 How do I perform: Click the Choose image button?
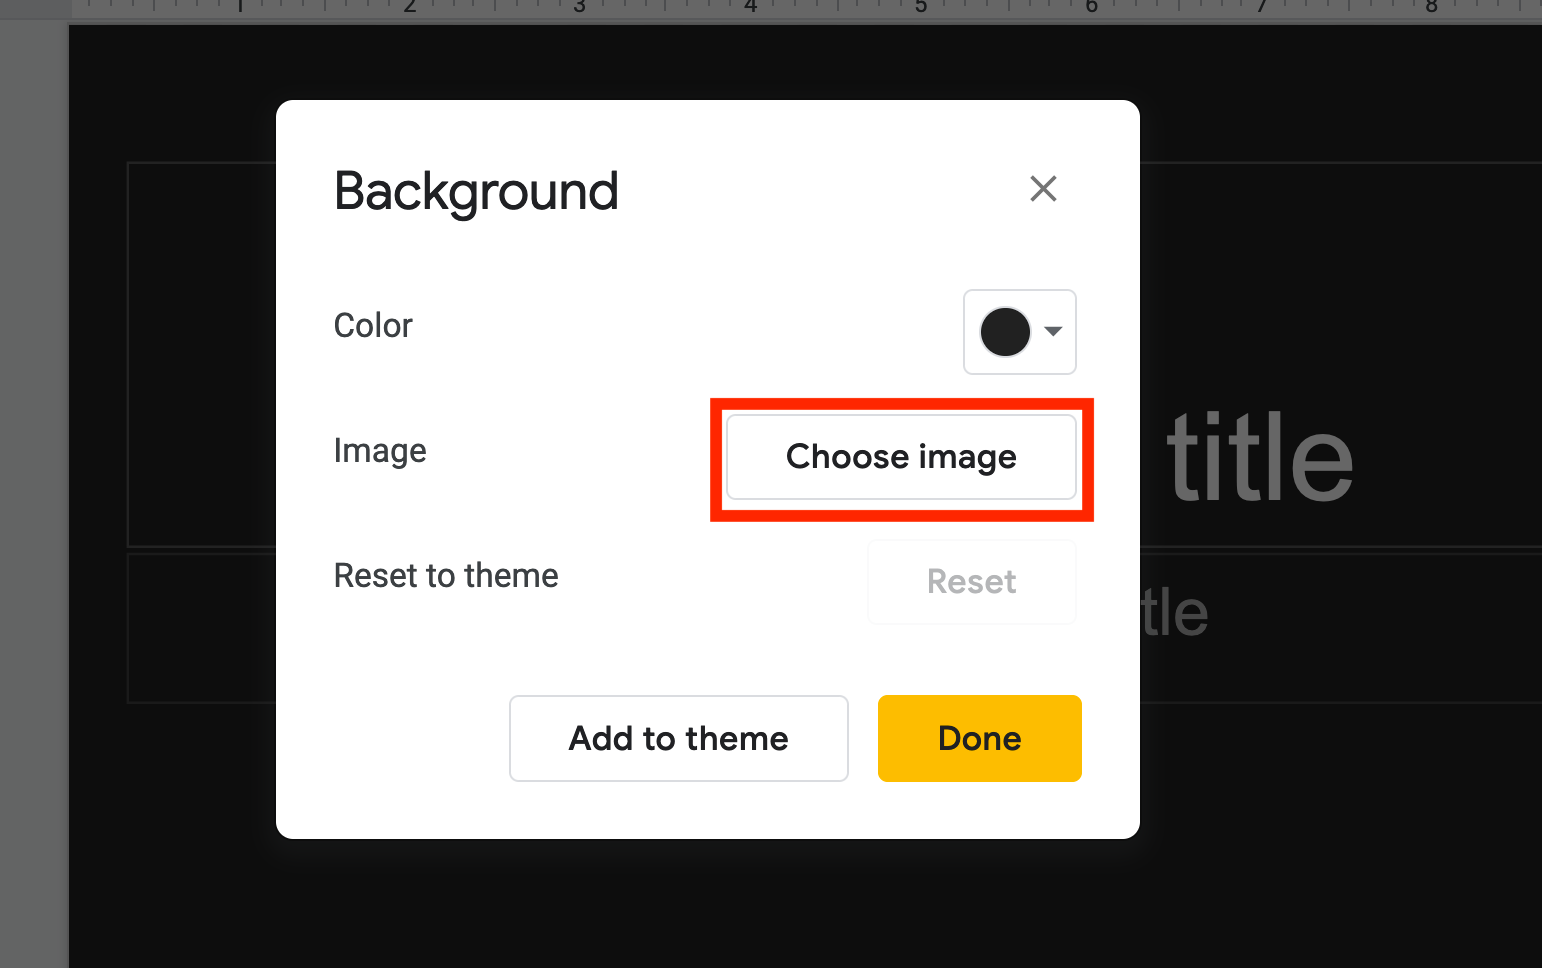[901, 457]
